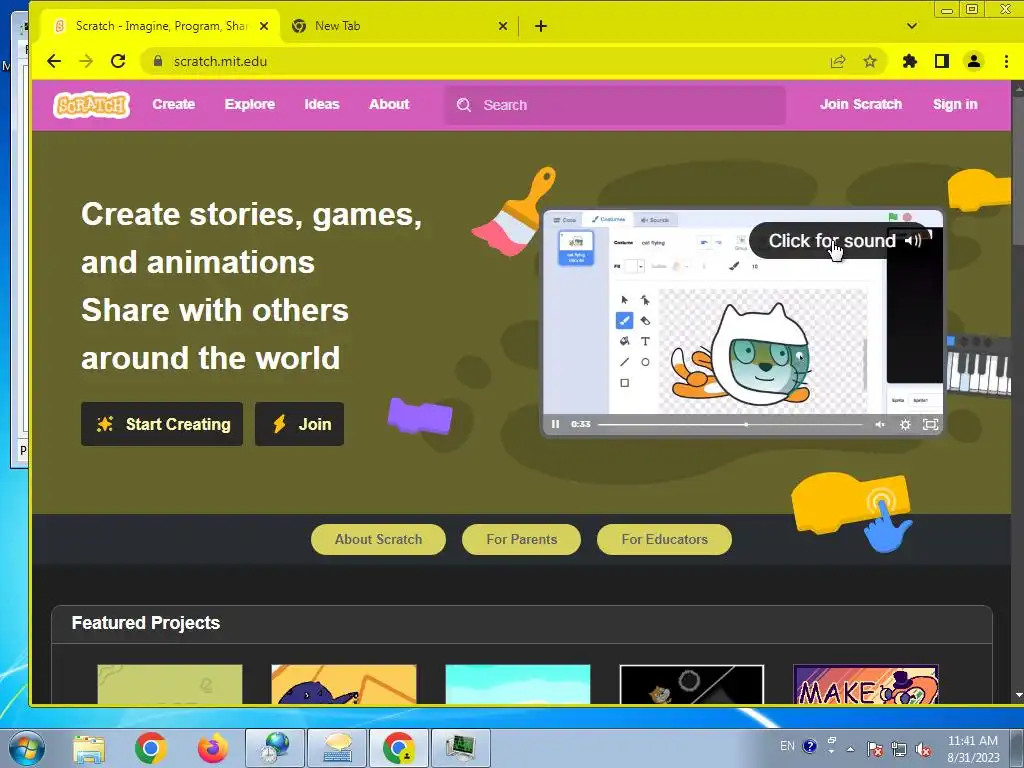Open the computer monitor taskbar icon
The width and height of the screenshot is (1024, 768).
point(461,748)
